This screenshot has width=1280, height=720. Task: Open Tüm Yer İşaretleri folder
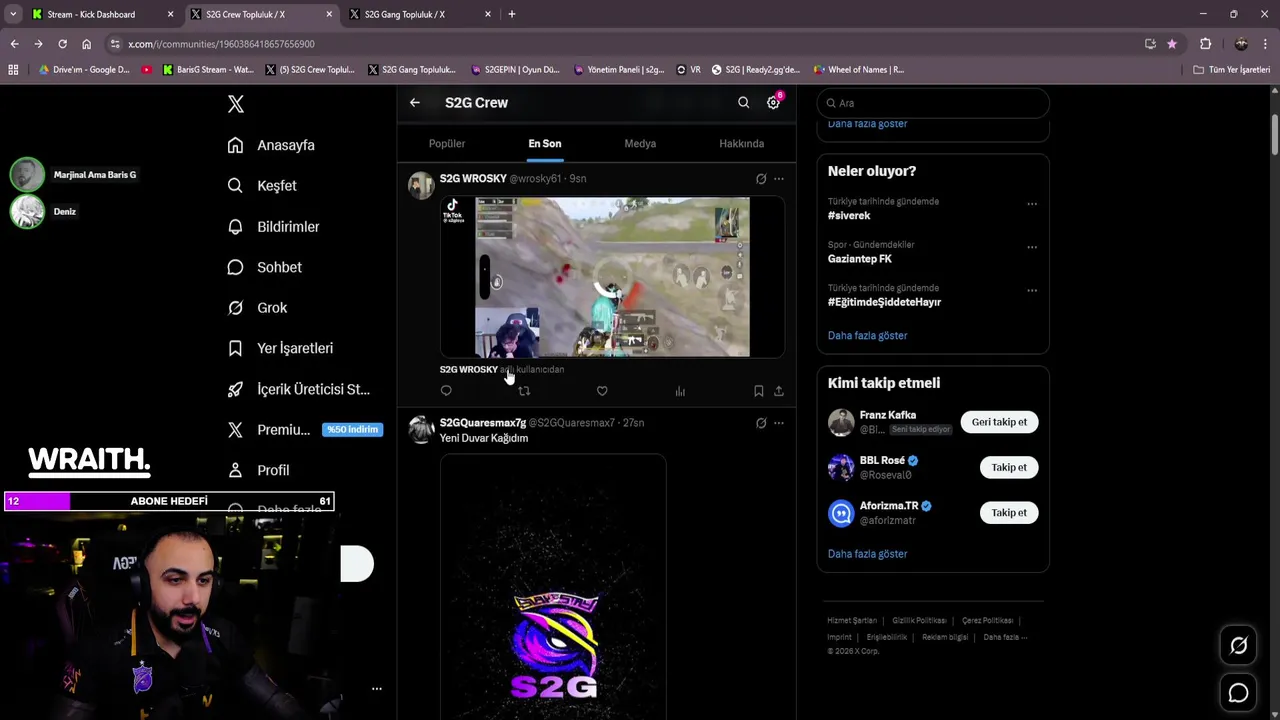1231,70
